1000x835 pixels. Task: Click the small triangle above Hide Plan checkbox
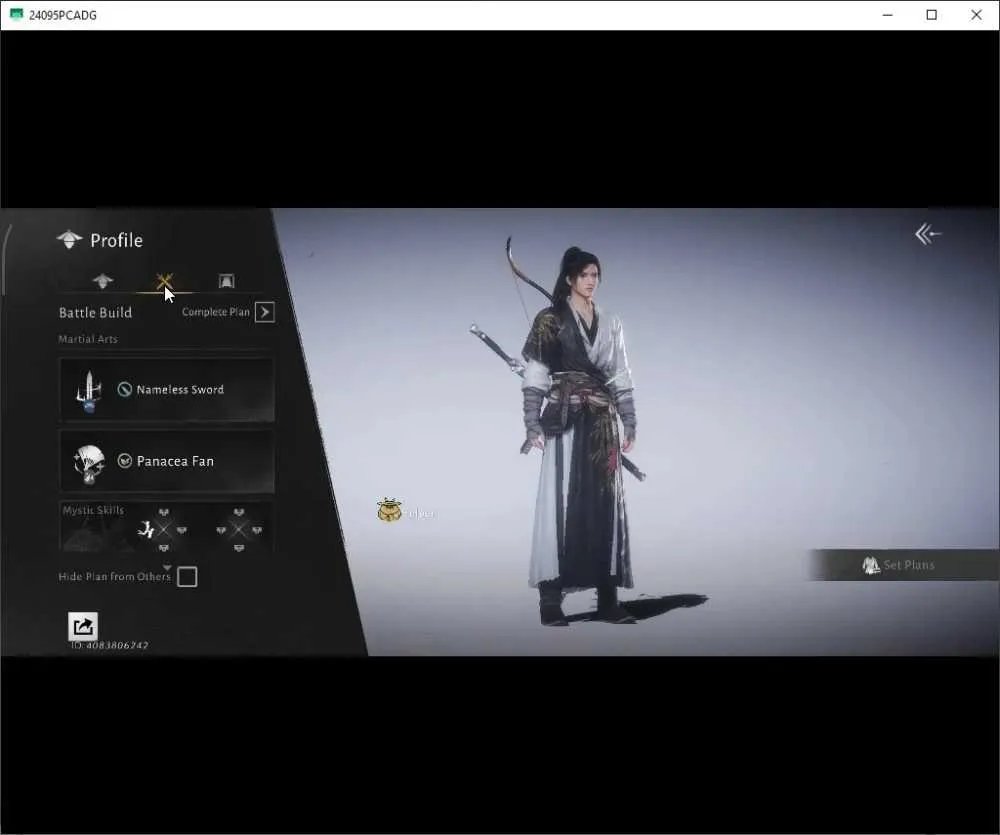click(167, 566)
